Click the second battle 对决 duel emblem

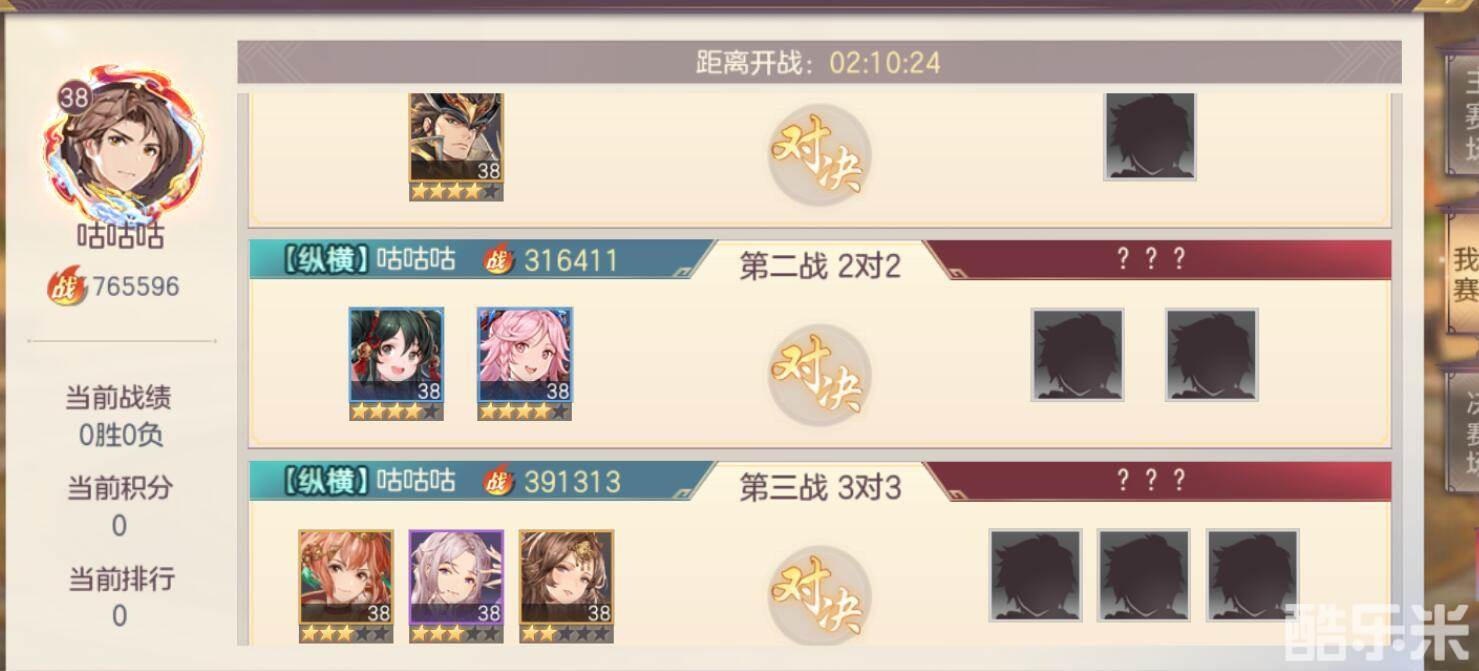[819, 375]
